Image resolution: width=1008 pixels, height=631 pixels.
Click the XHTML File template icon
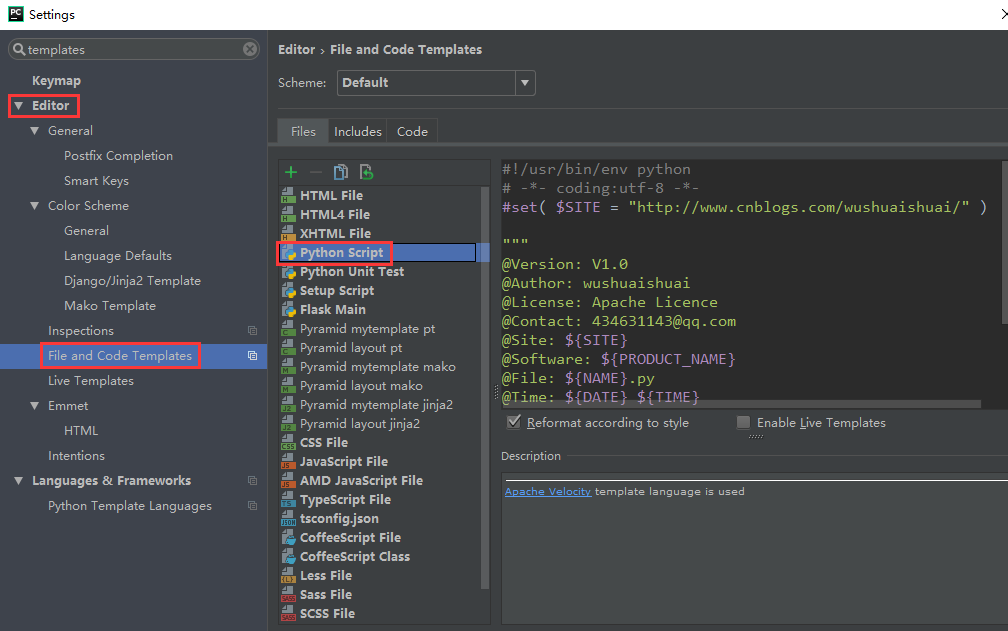click(289, 233)
